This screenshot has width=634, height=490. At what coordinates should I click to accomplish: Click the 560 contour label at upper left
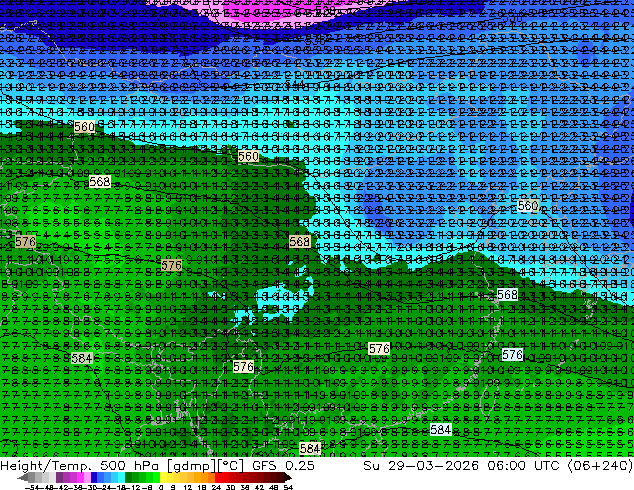(84, 128)
